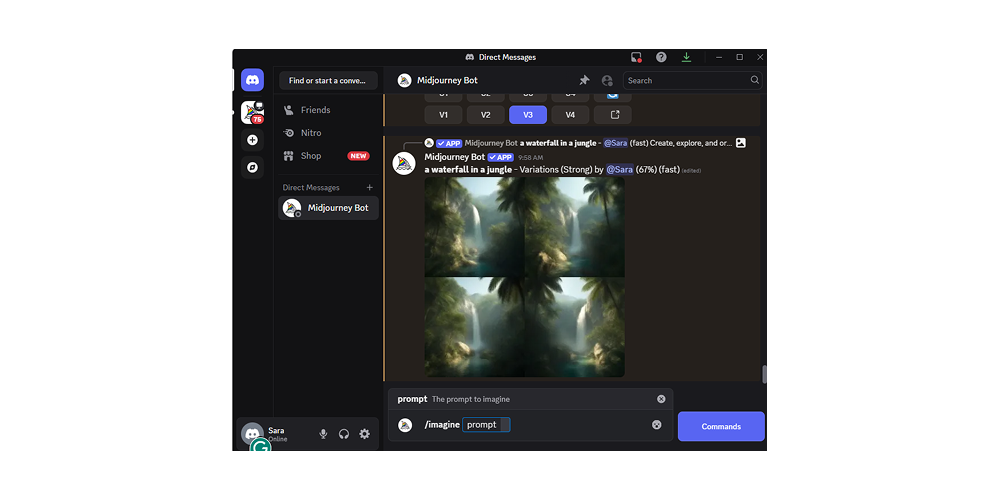Click the NEW badge beside Shop
The image size is (1000, 500).
(x=358, y=156)
